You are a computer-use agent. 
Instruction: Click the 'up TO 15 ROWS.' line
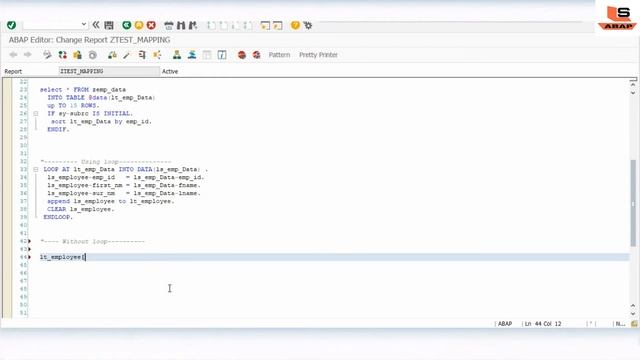[73, 105]
